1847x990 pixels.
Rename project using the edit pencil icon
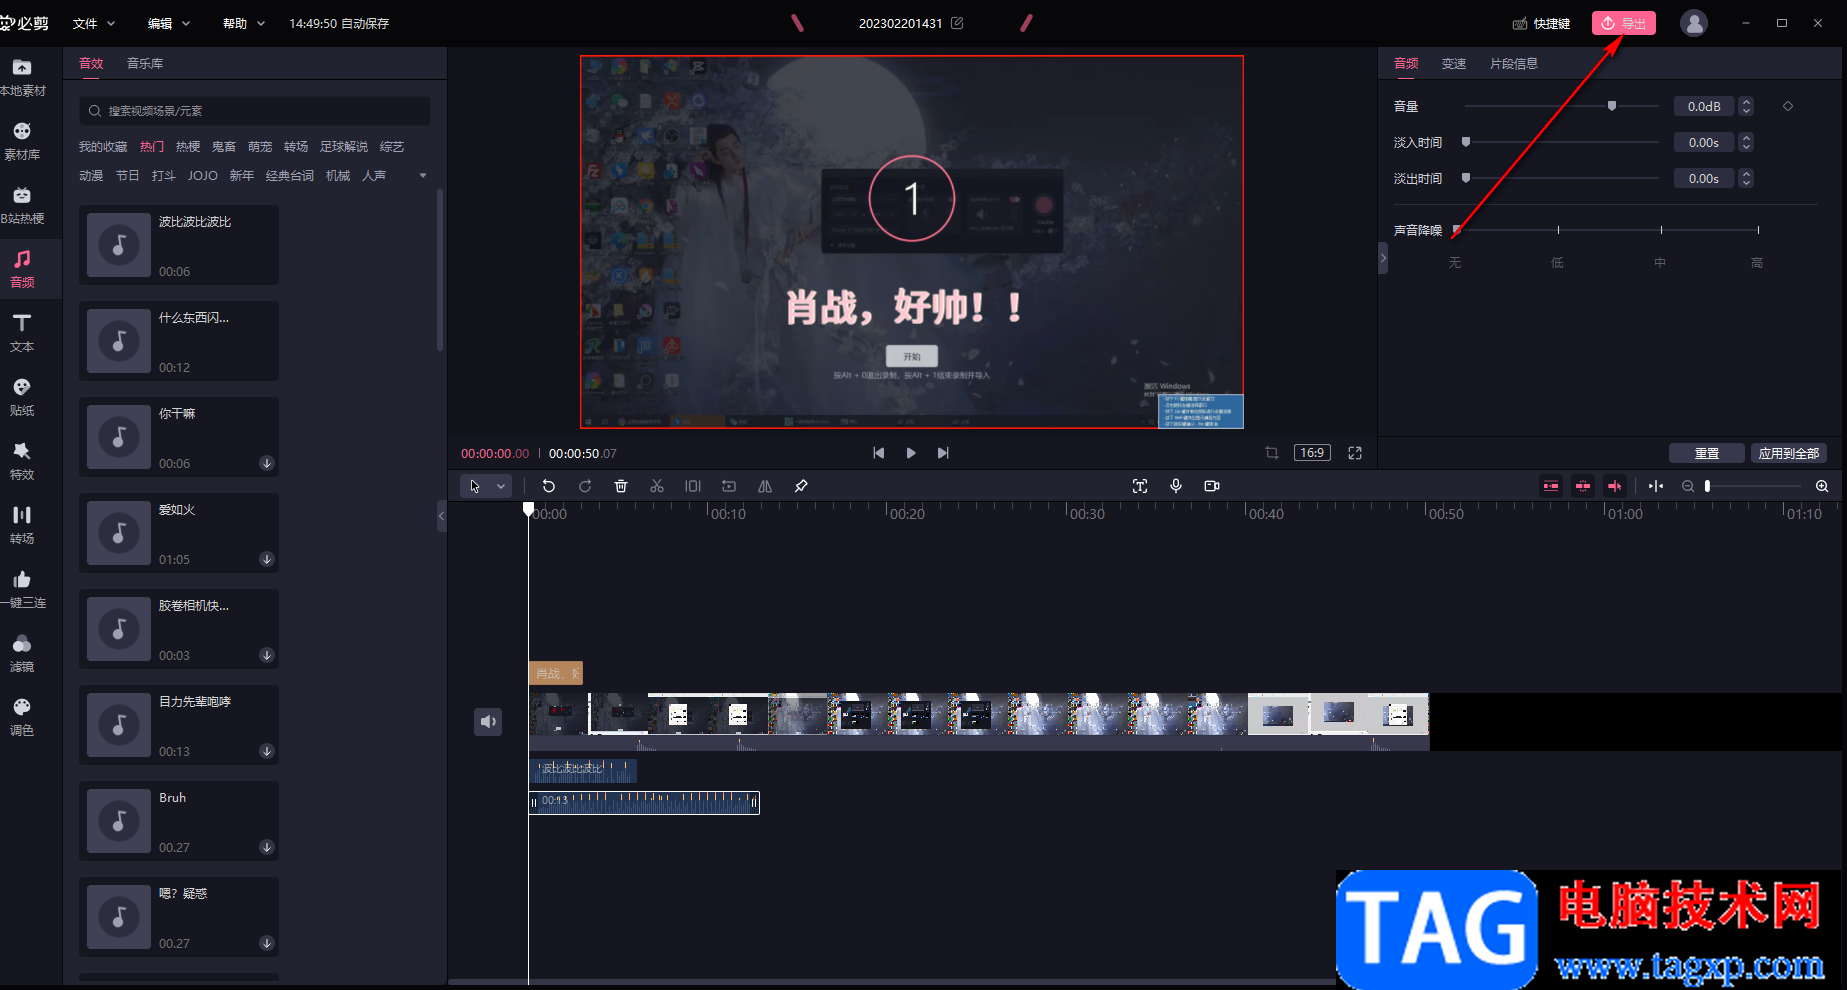coord(957,23)
